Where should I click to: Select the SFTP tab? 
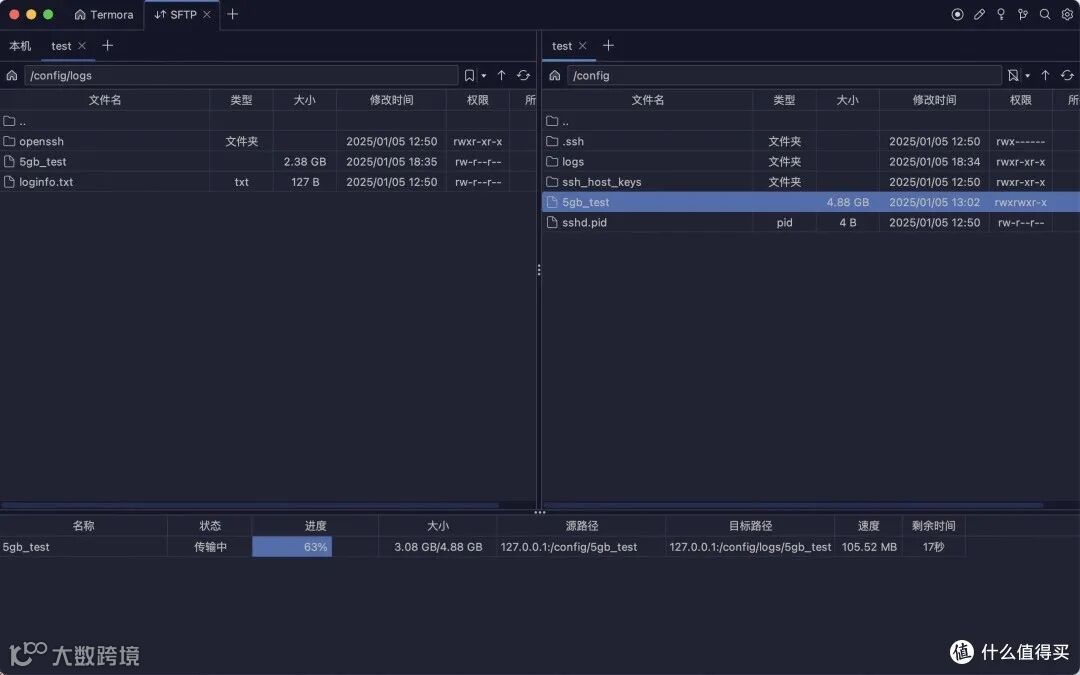(175, 14)
